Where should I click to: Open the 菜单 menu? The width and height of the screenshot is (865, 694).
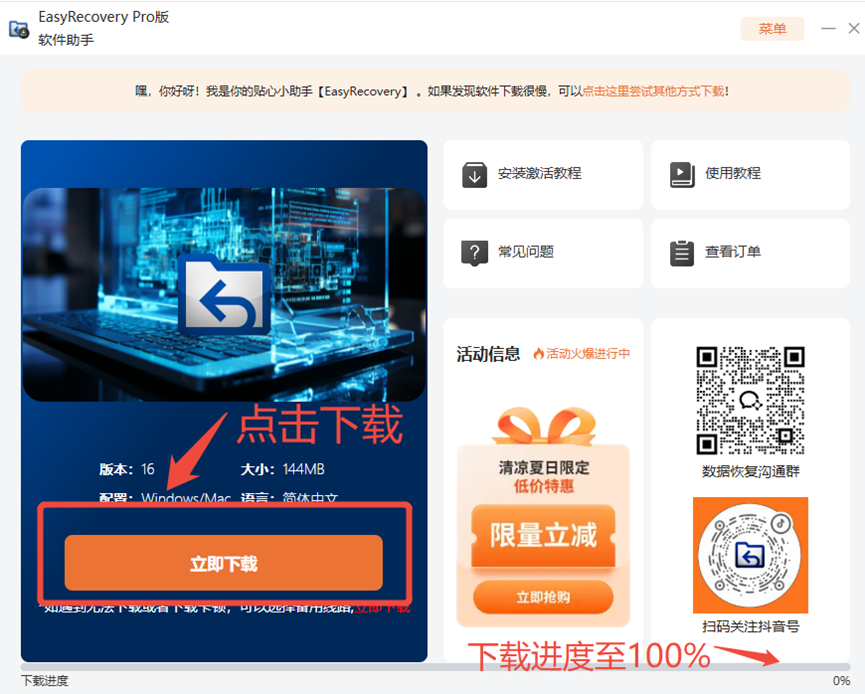pos(772,29)
